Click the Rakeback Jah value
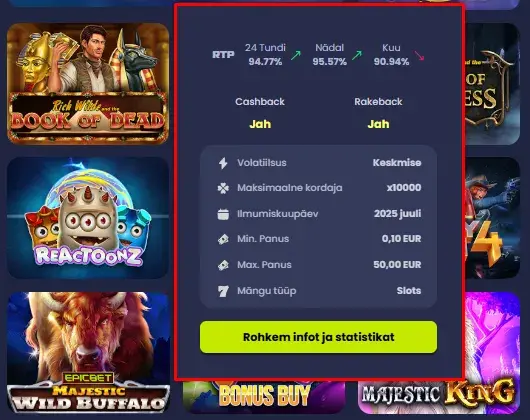The width and height of the screenshot is (530, 420). (x=378, y=124)
